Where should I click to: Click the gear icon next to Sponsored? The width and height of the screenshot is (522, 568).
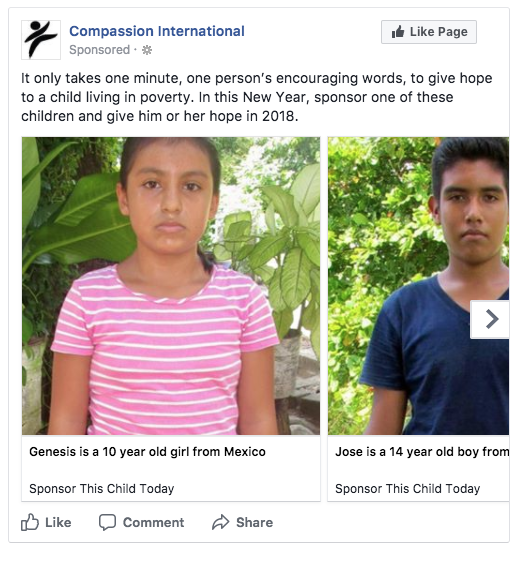pyautogui.click(x=147, y=50)
